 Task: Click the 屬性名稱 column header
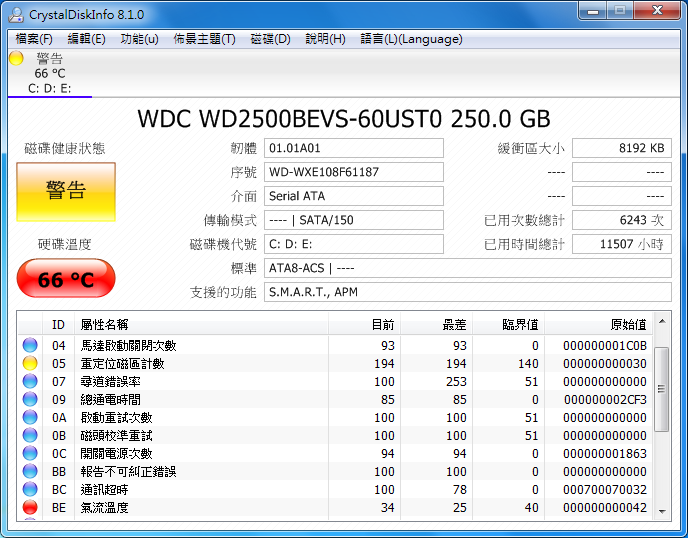pos(201,324)
